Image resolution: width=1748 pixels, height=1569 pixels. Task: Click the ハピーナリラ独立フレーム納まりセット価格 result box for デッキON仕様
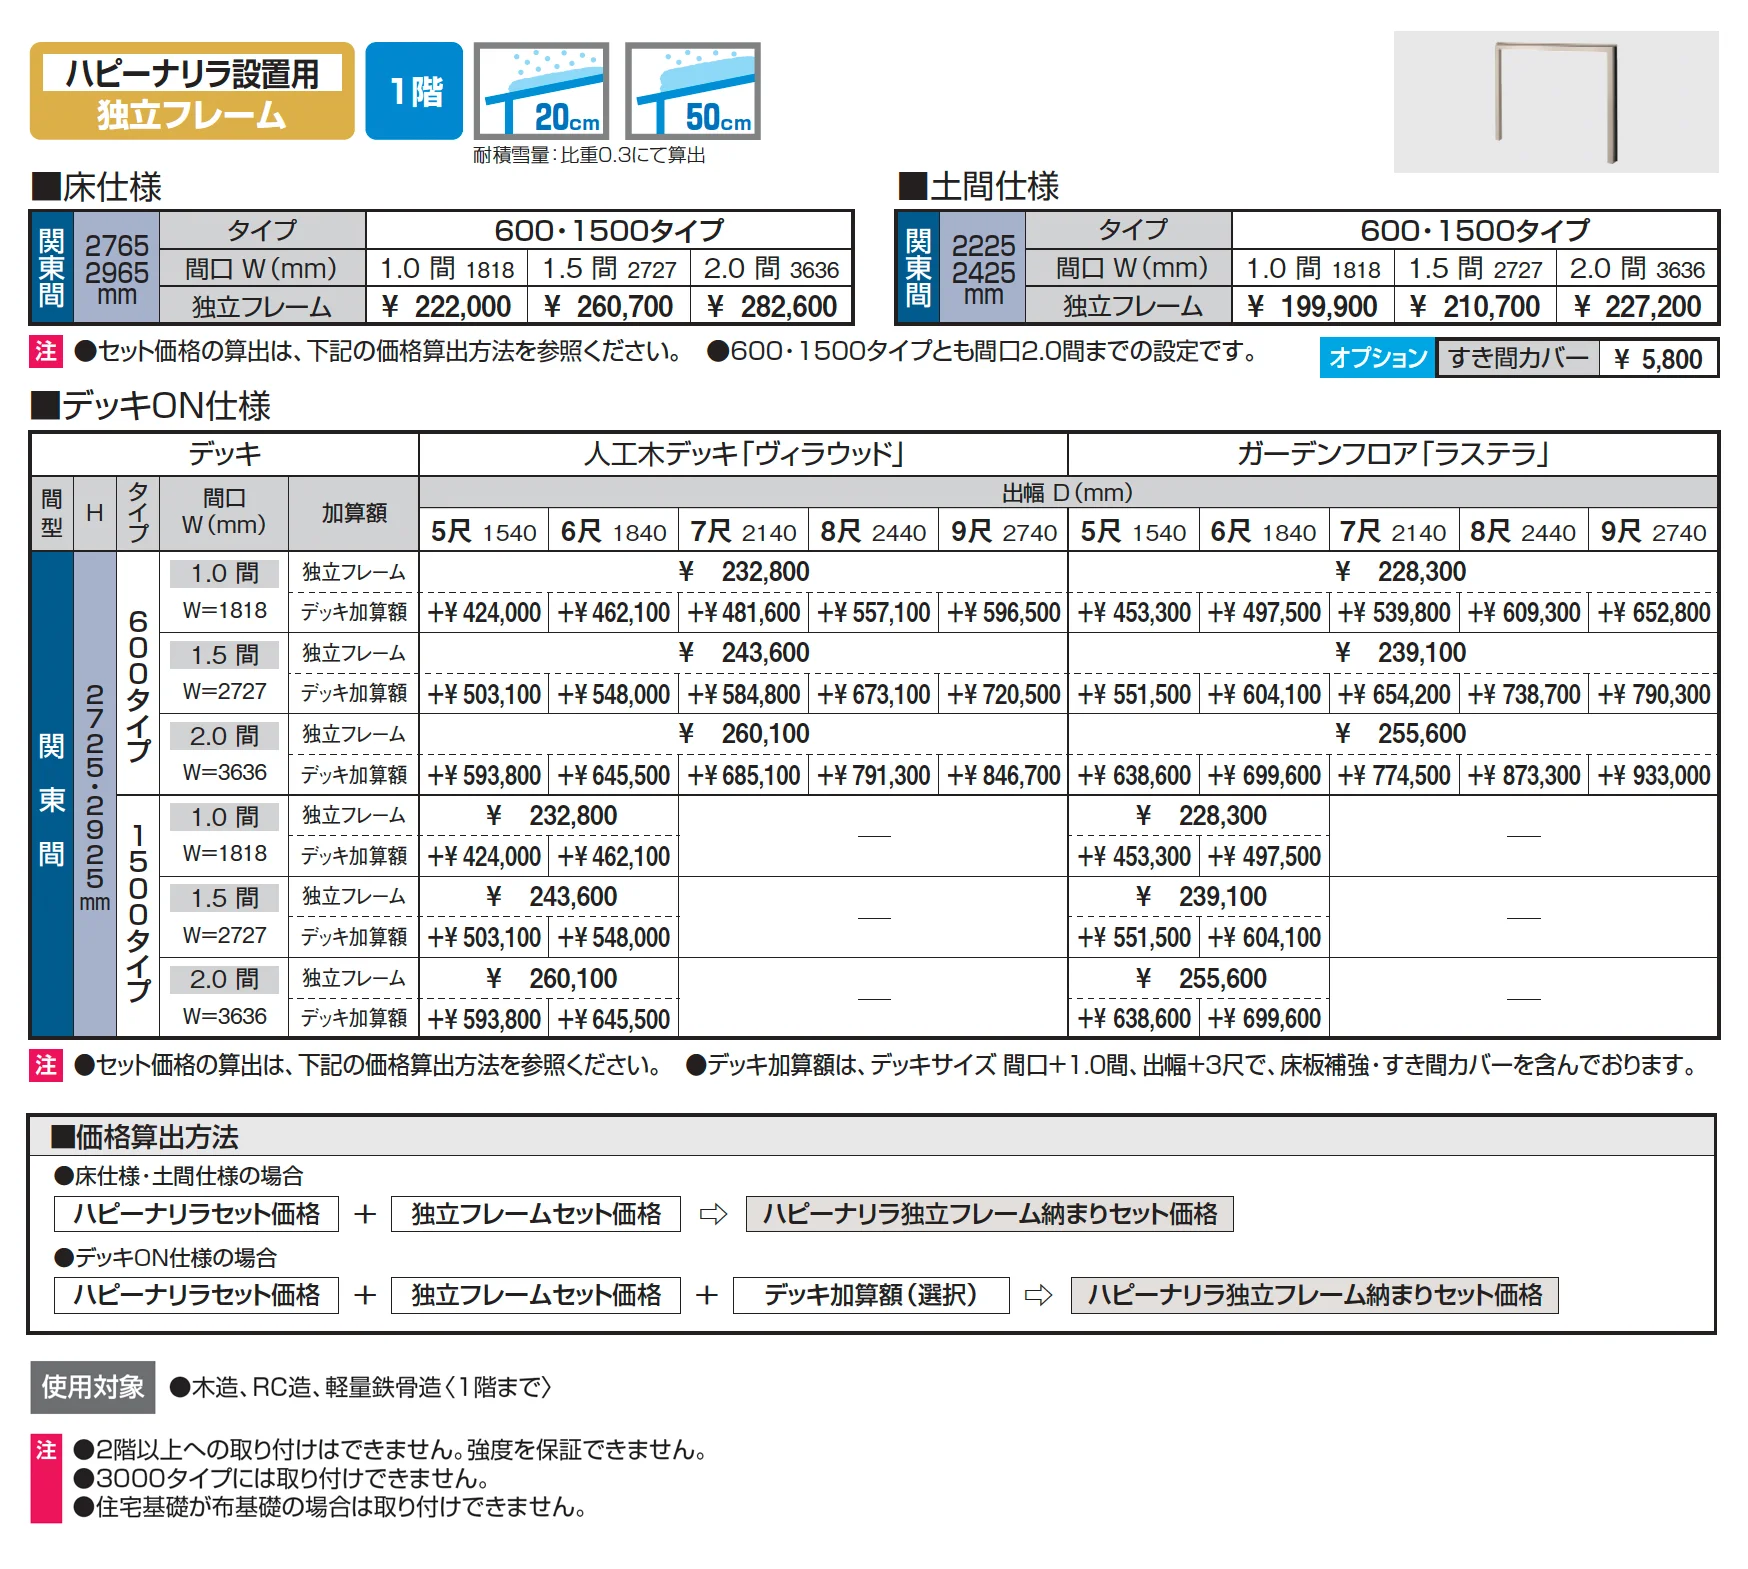tap(1314, 1295)
